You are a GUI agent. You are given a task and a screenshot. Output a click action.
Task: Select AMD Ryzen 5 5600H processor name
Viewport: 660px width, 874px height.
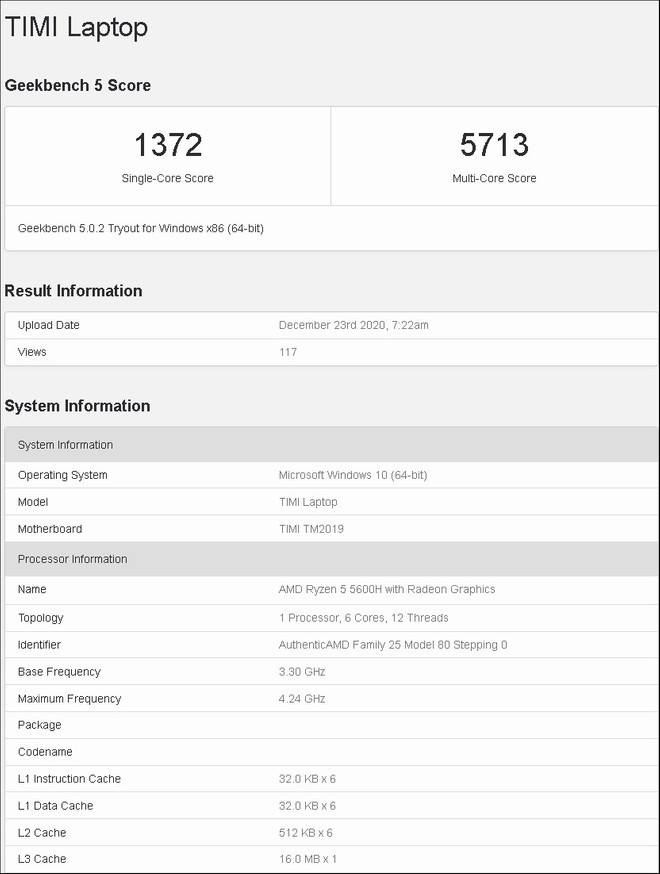pyautogui.click(x=387, y=589)
